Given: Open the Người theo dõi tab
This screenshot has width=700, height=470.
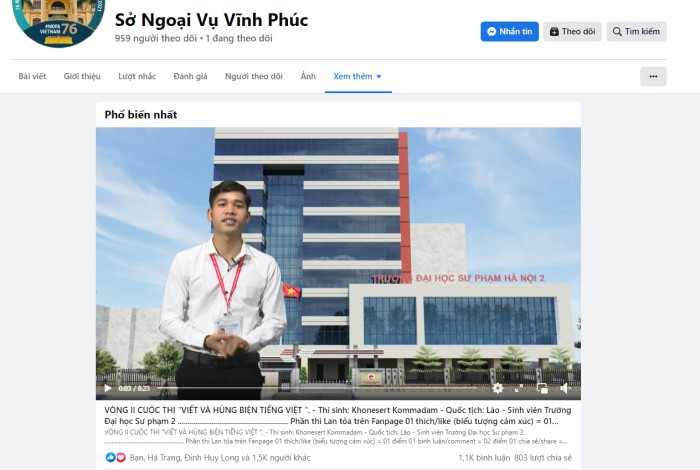Looking at the screenshot, I should click(x=254, y=76).
